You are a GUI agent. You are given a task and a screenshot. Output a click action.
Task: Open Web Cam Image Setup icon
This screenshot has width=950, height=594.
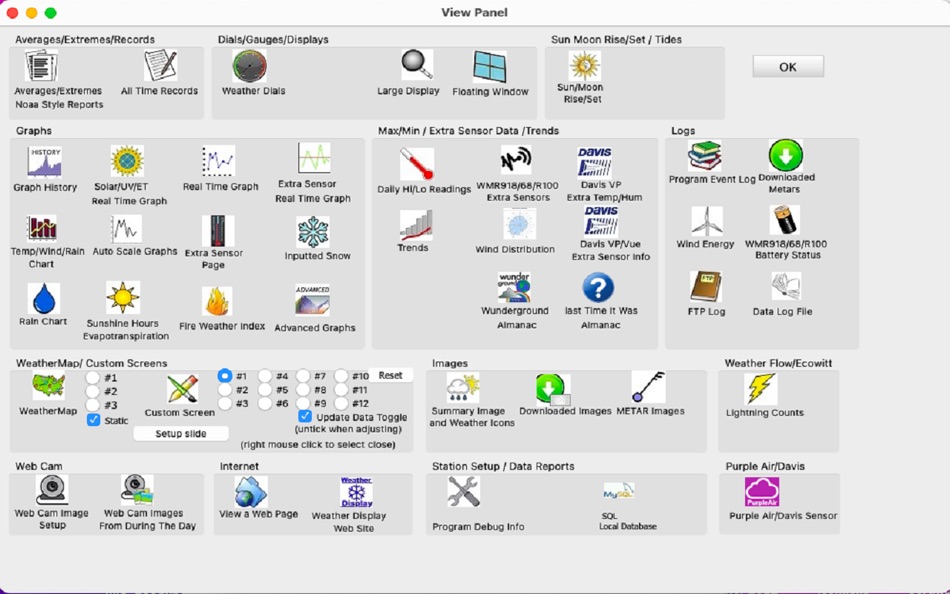point(52,490)
